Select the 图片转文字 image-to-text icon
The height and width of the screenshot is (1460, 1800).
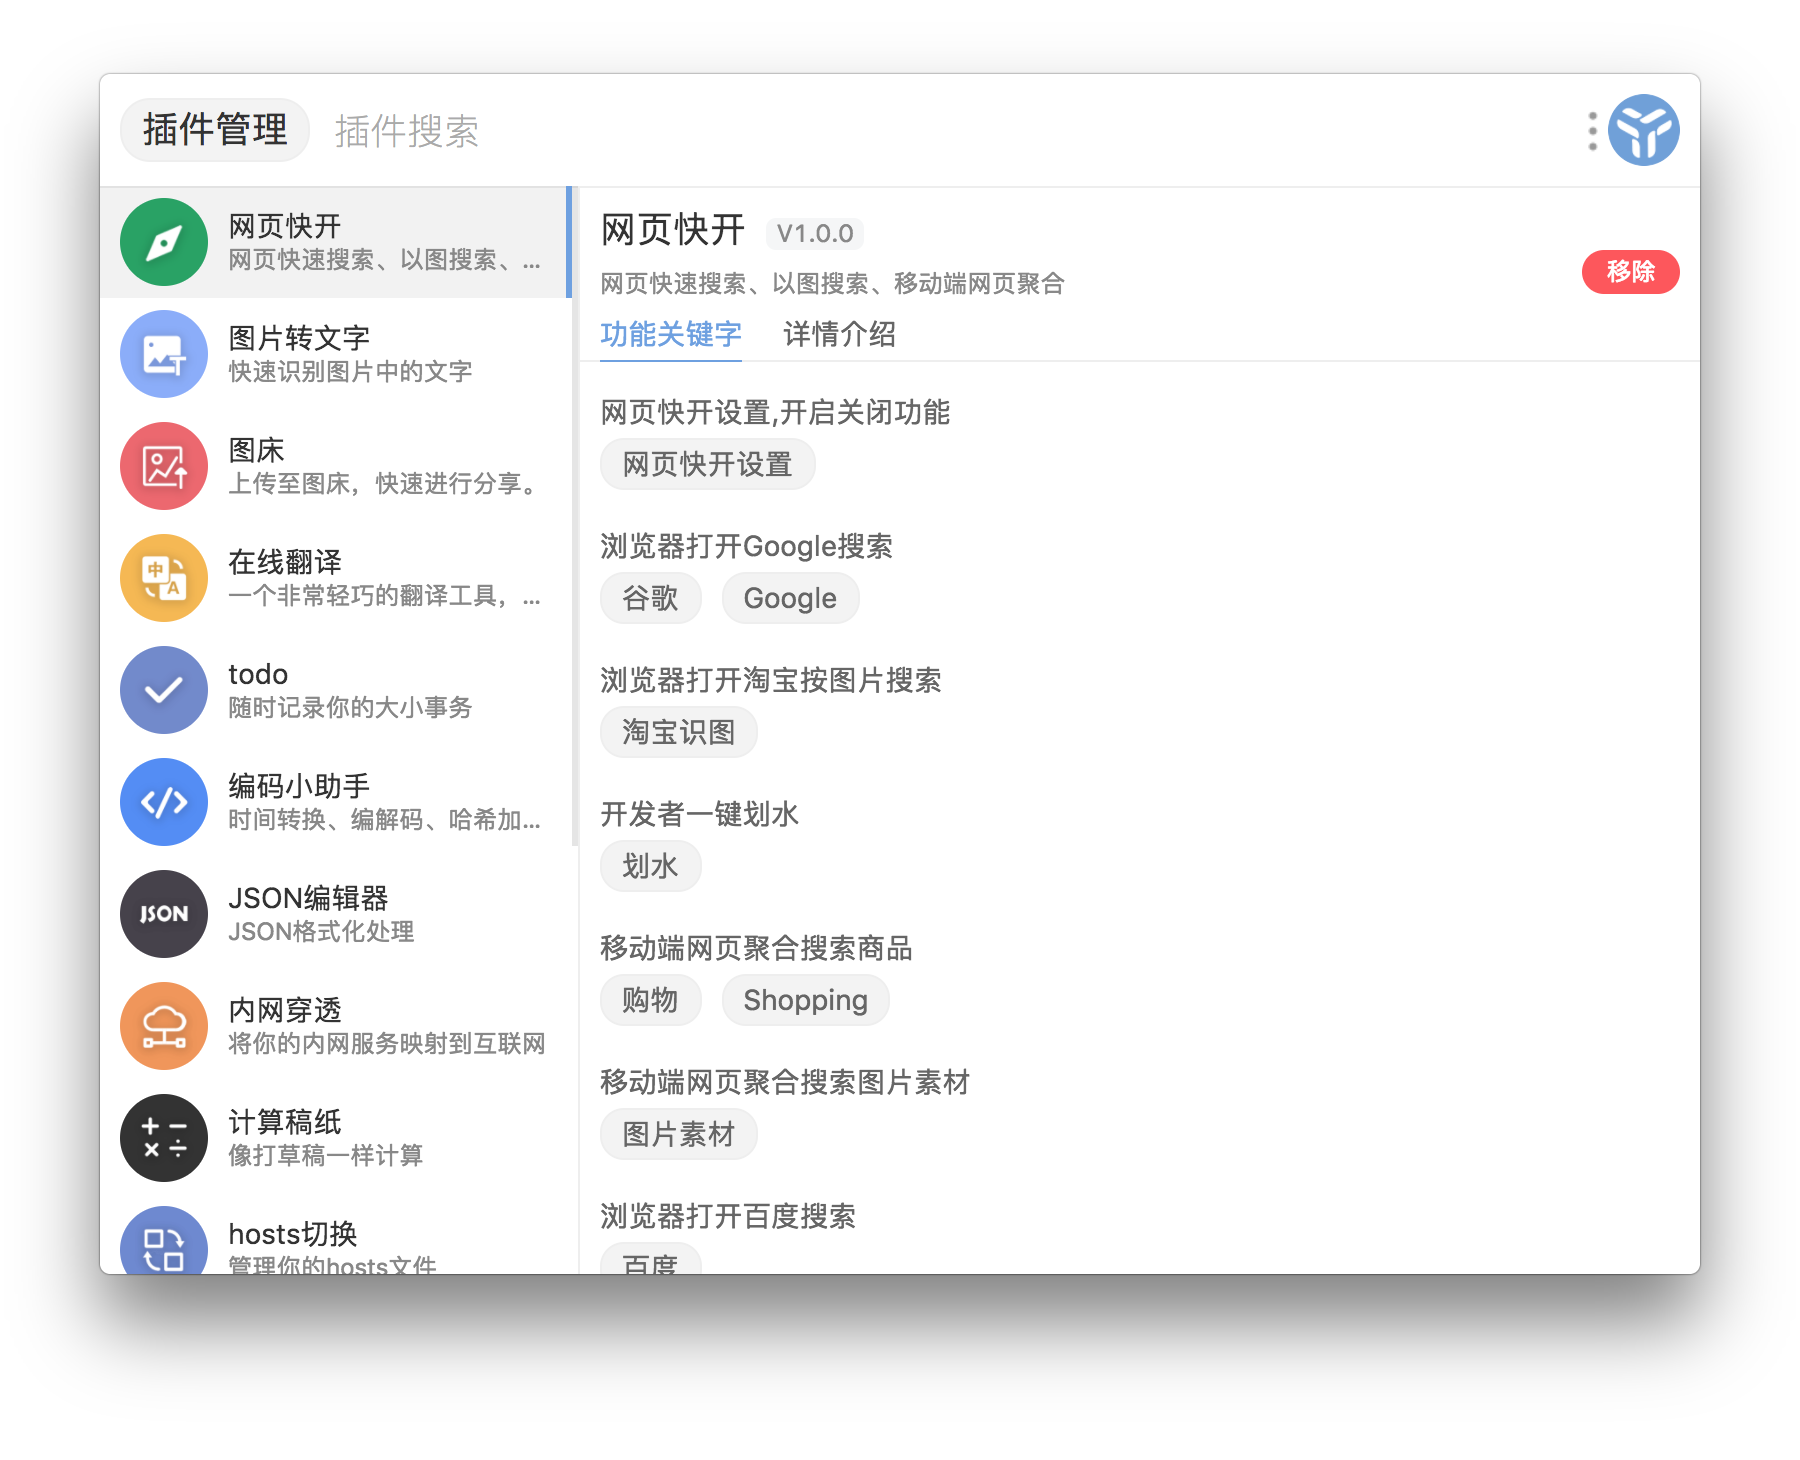pos(164,354)
